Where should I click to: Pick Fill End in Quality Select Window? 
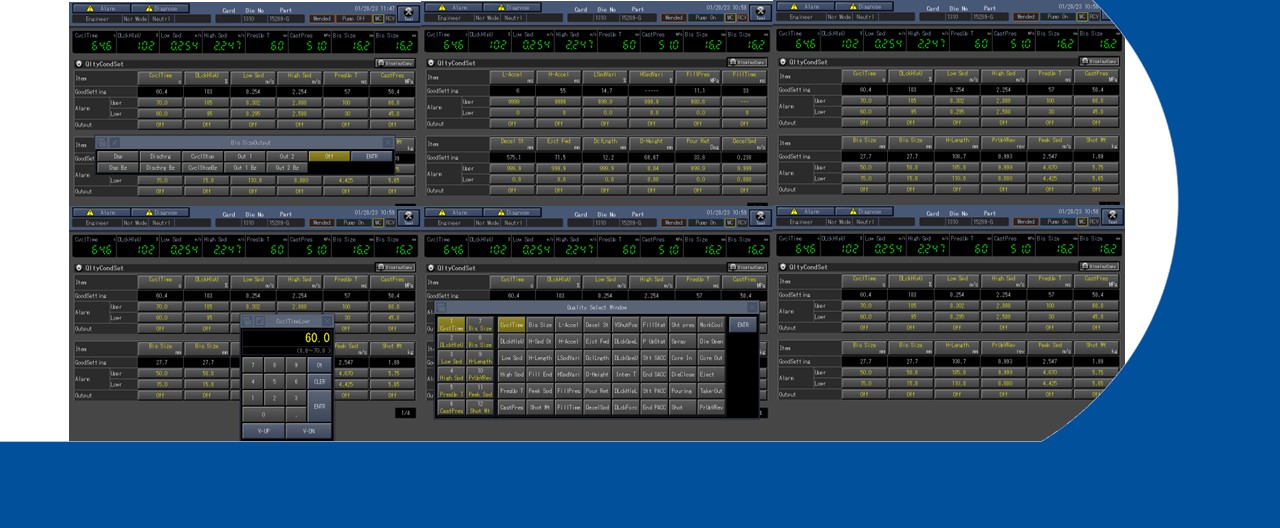[540, 374]
